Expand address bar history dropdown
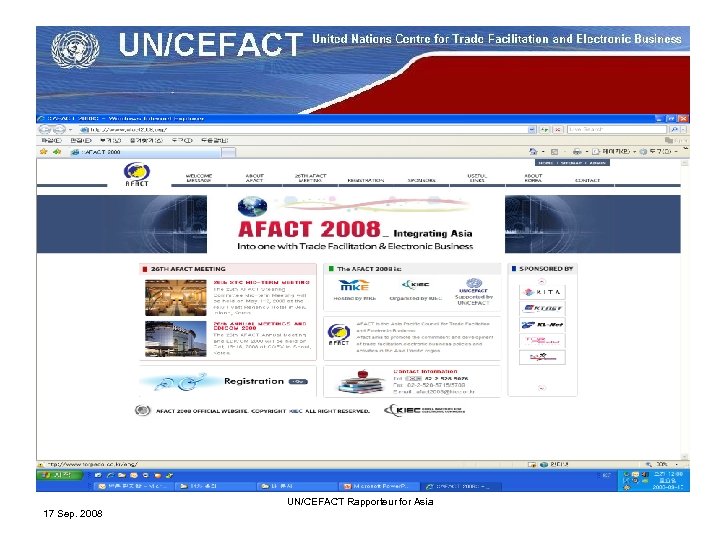Viewport: 720px width, 540px height. [531, 130]
